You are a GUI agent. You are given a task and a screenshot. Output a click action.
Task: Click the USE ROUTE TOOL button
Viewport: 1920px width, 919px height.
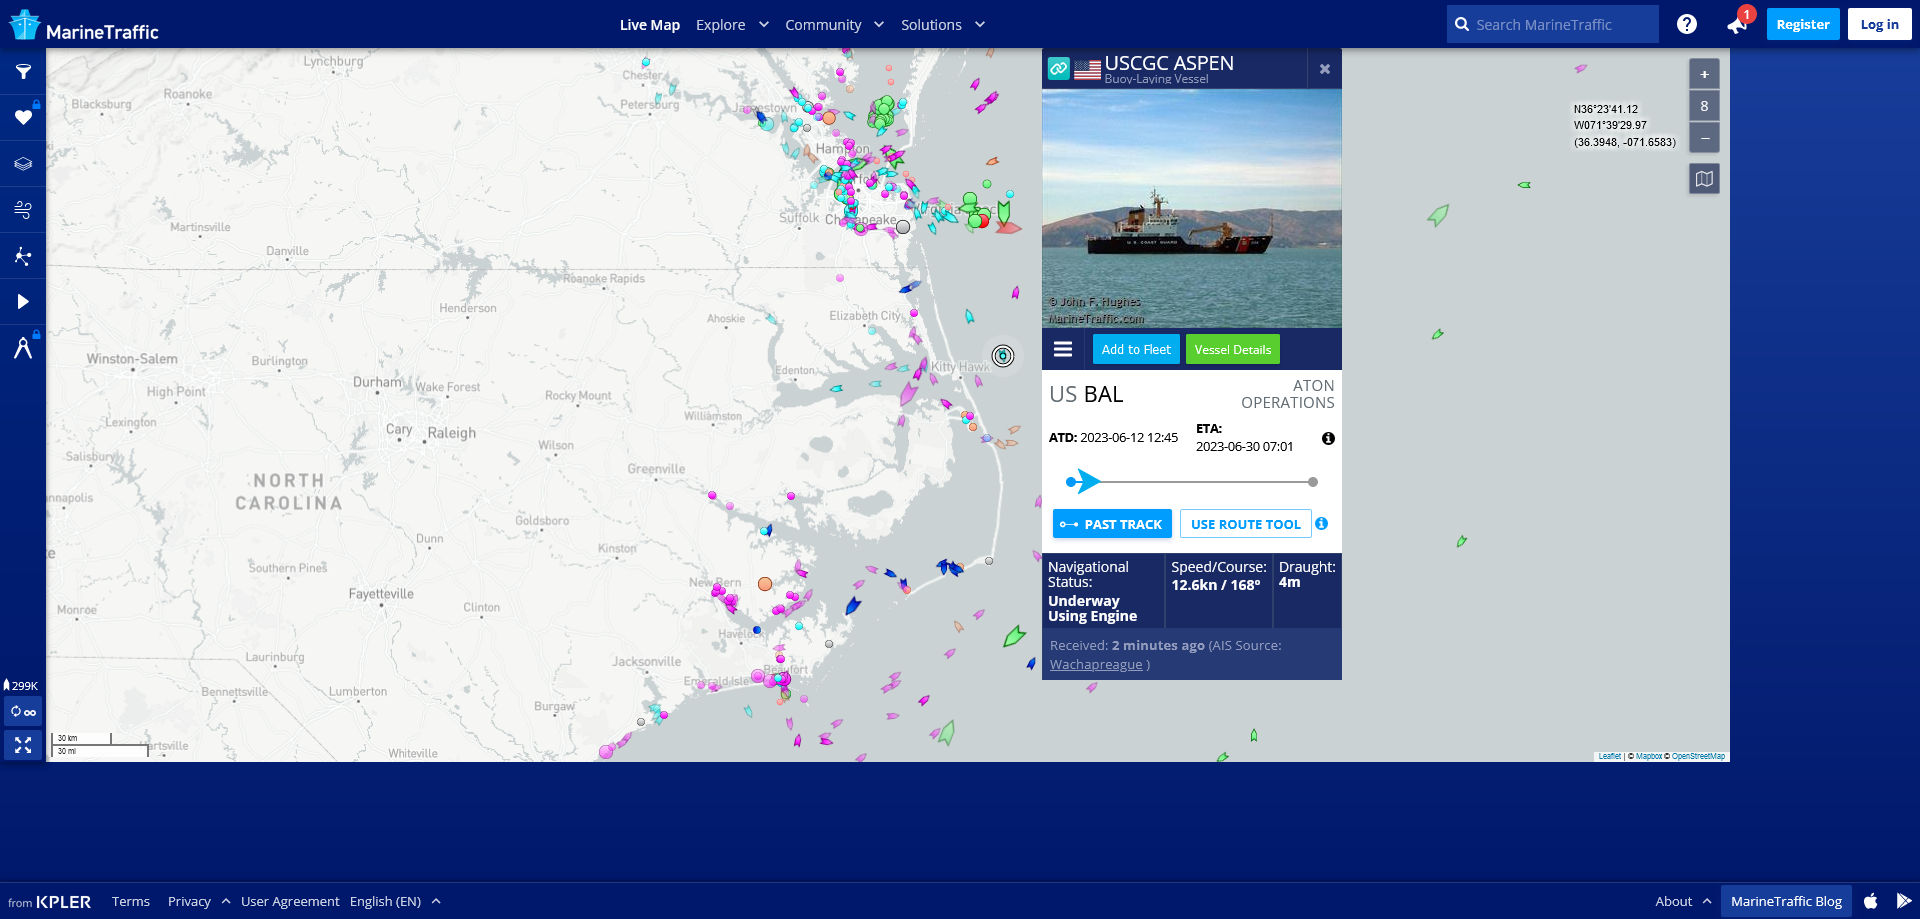point(1245,524)
